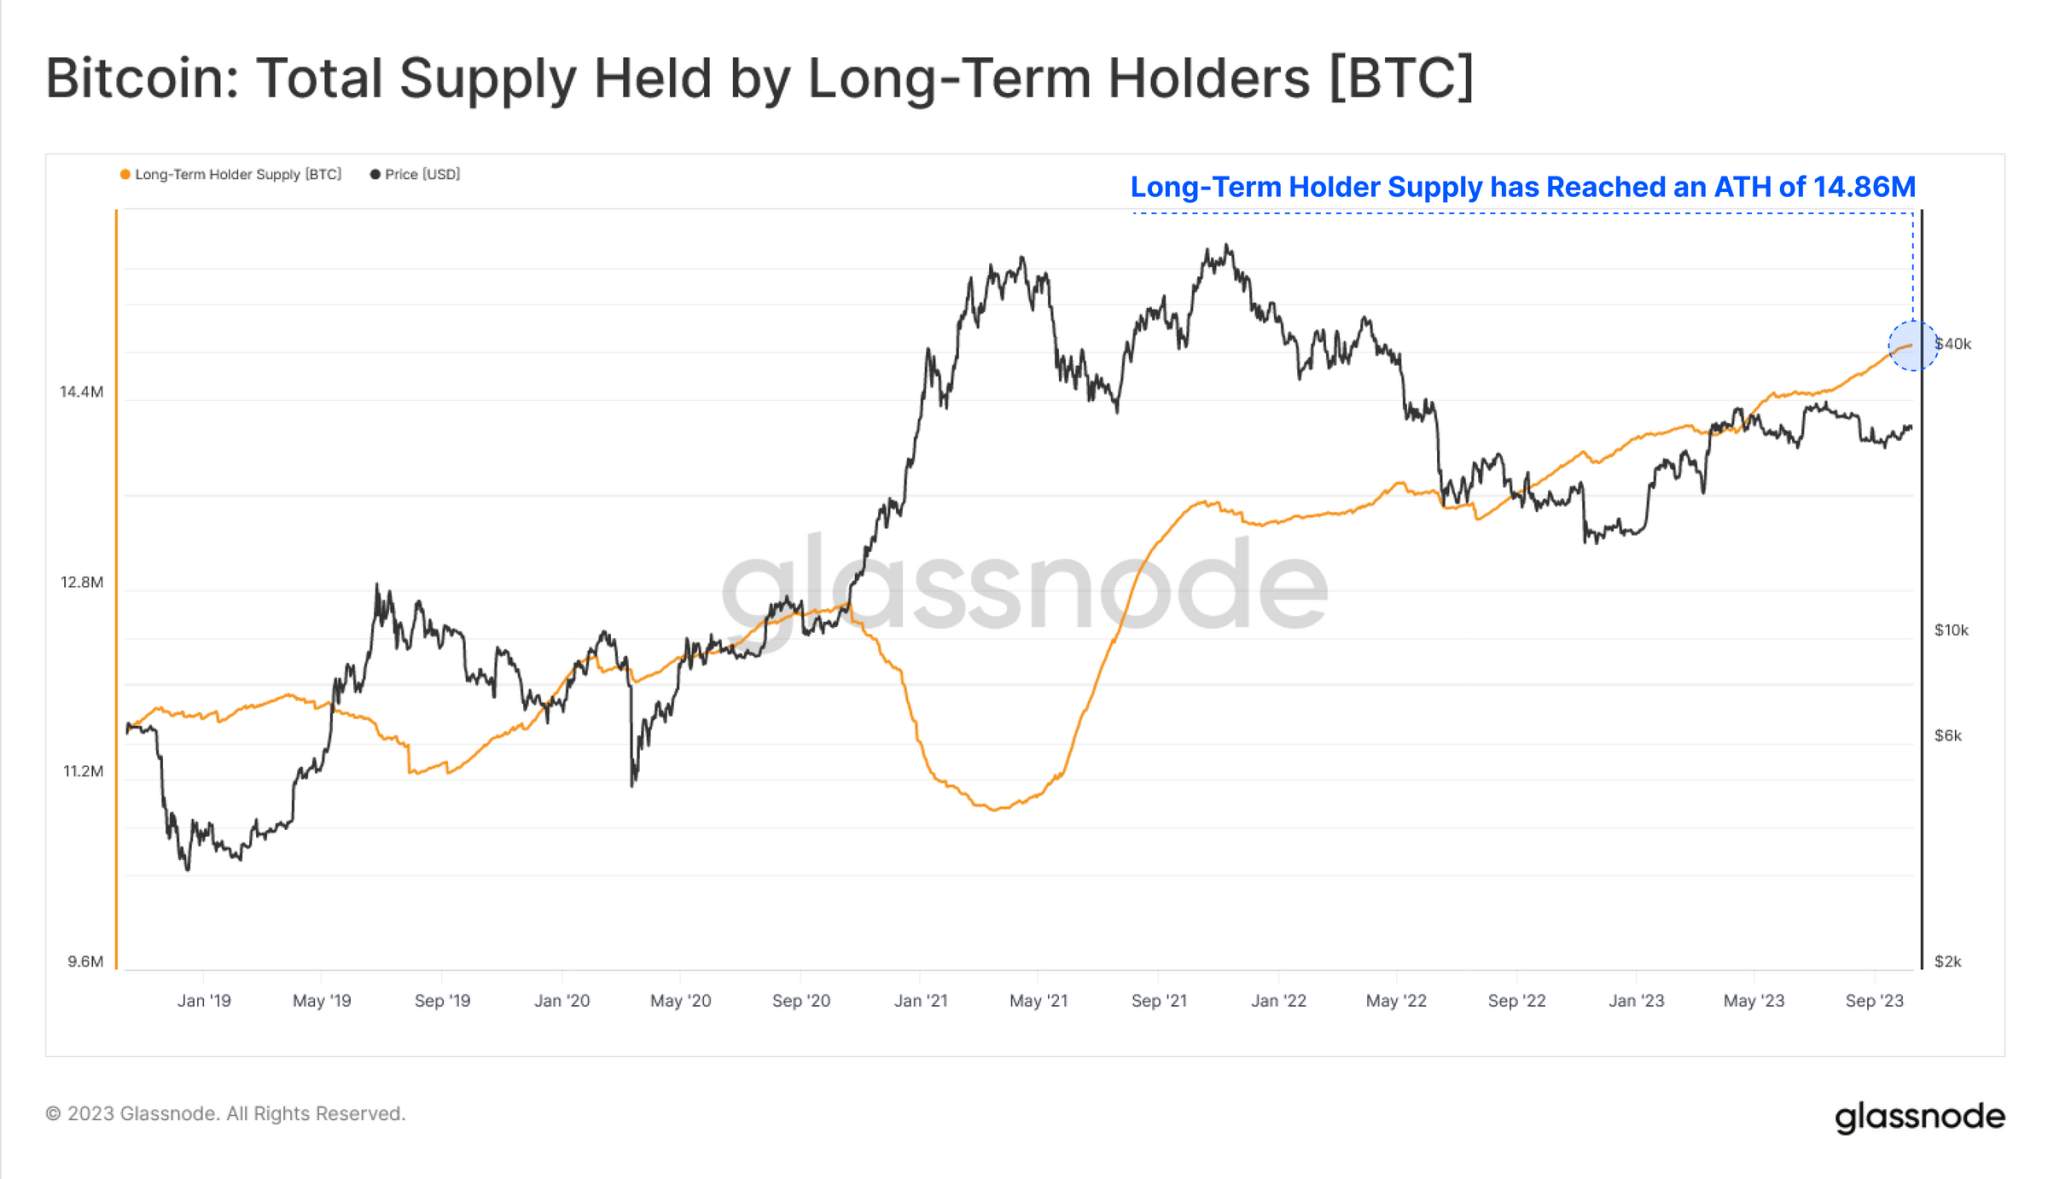Screen dimensions: 2048x1179
Task: Click the 2023 Glassnode copyright text
Action: 225,1114
